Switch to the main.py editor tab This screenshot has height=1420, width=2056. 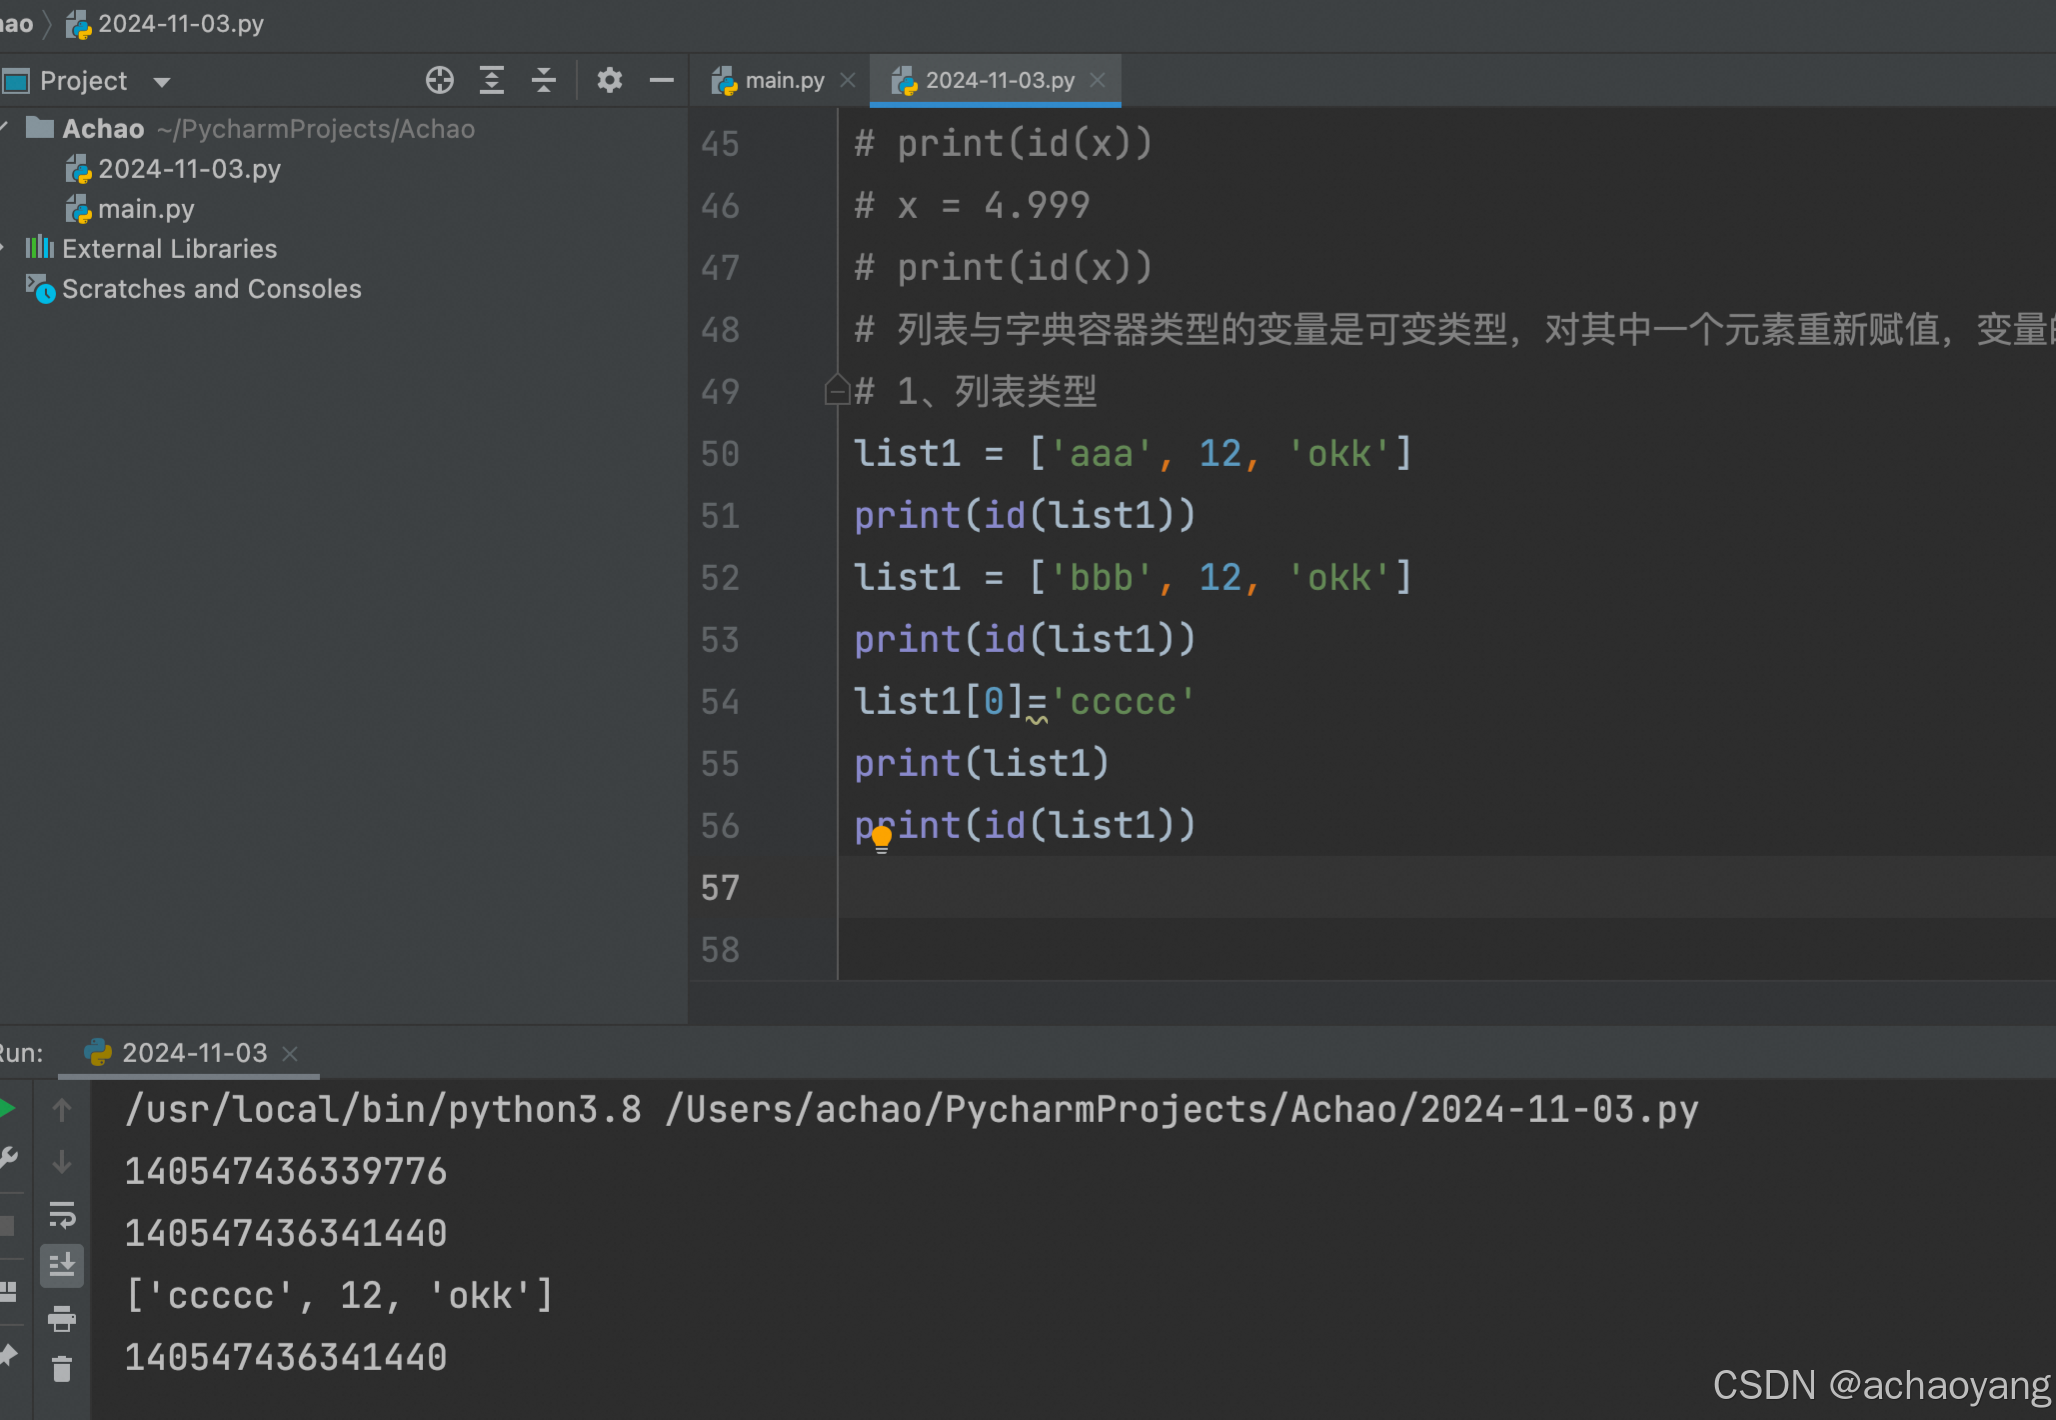(783, 80)
